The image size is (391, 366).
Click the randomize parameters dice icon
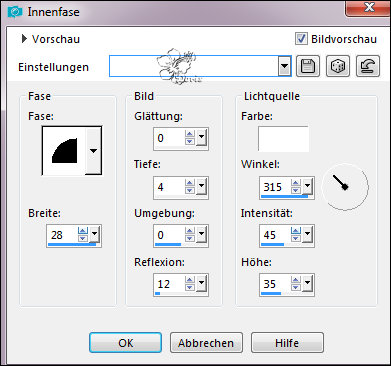[x=338, y=66]
